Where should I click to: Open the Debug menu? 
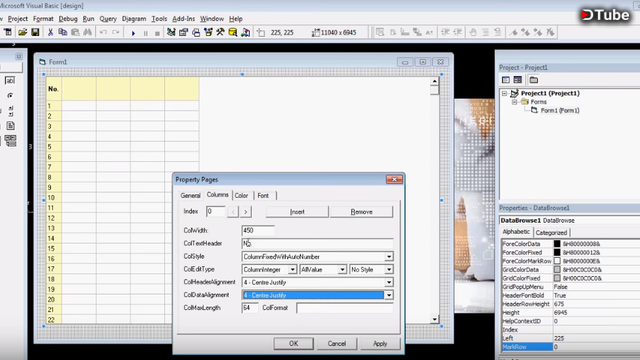pos(68,19)
